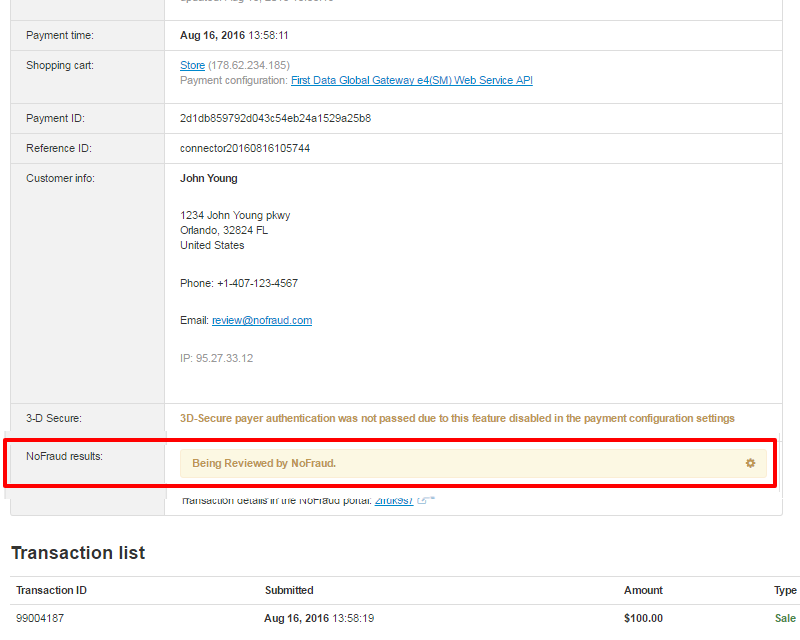Click the Reference ID row label
Screen dimensions: 800x640
(59, 148)
